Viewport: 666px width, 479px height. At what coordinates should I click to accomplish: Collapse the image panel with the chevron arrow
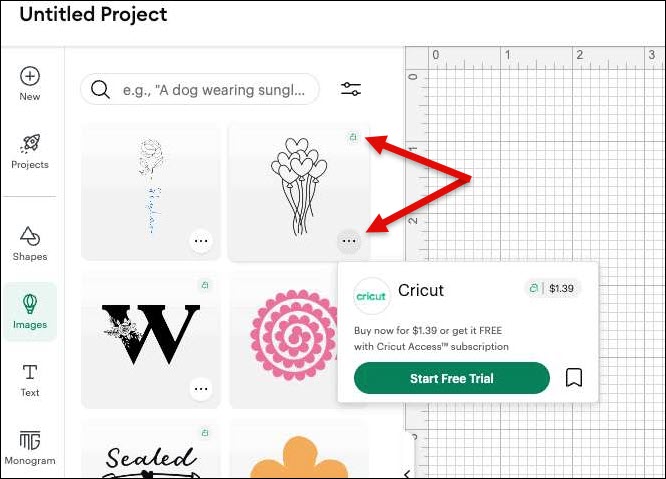click(407, 473)
